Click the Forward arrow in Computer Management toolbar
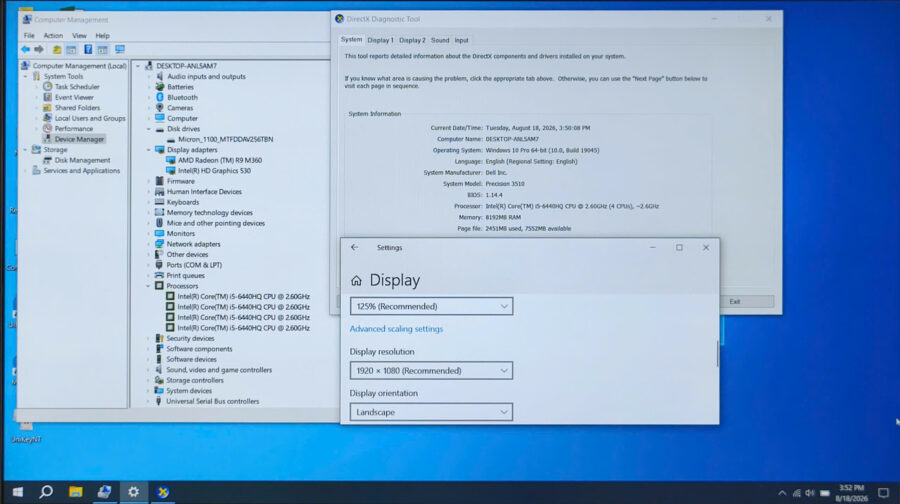This screenshot has width=900, height=504. click(39, 49)
